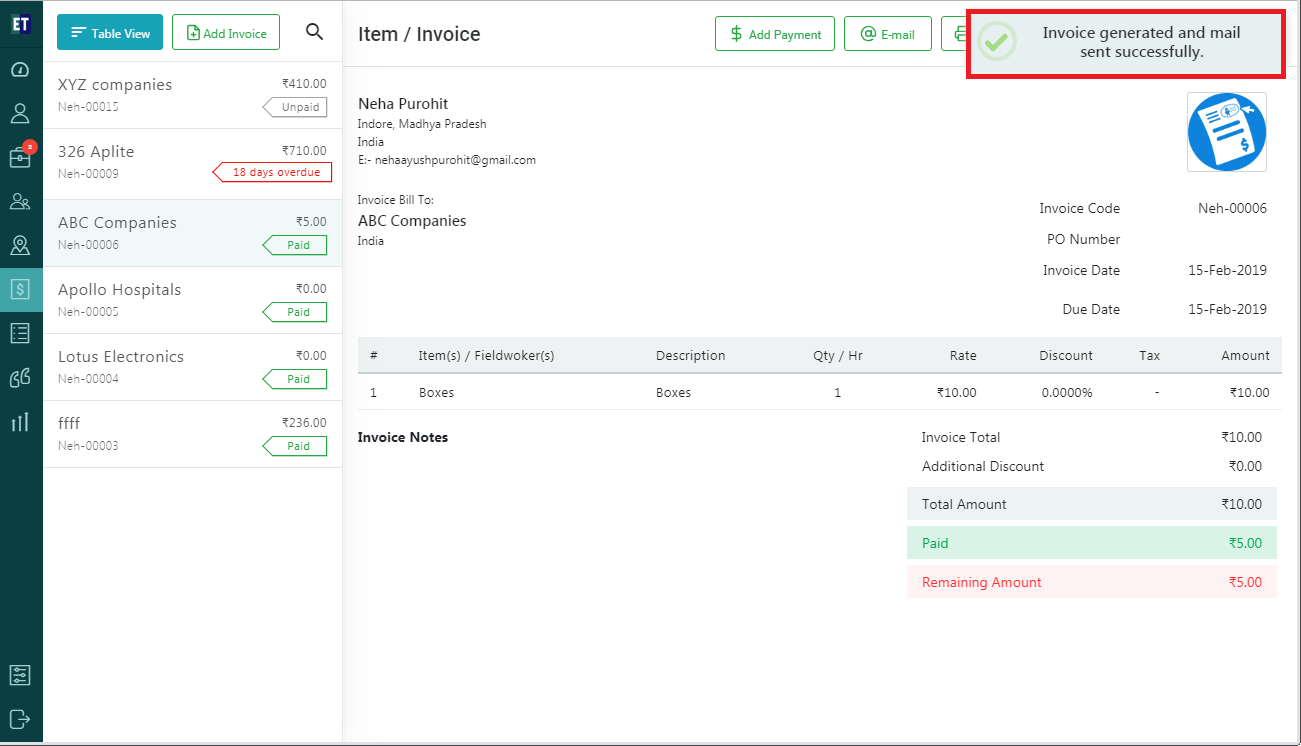Select the XYZ companies invoice

pos(192,95)
